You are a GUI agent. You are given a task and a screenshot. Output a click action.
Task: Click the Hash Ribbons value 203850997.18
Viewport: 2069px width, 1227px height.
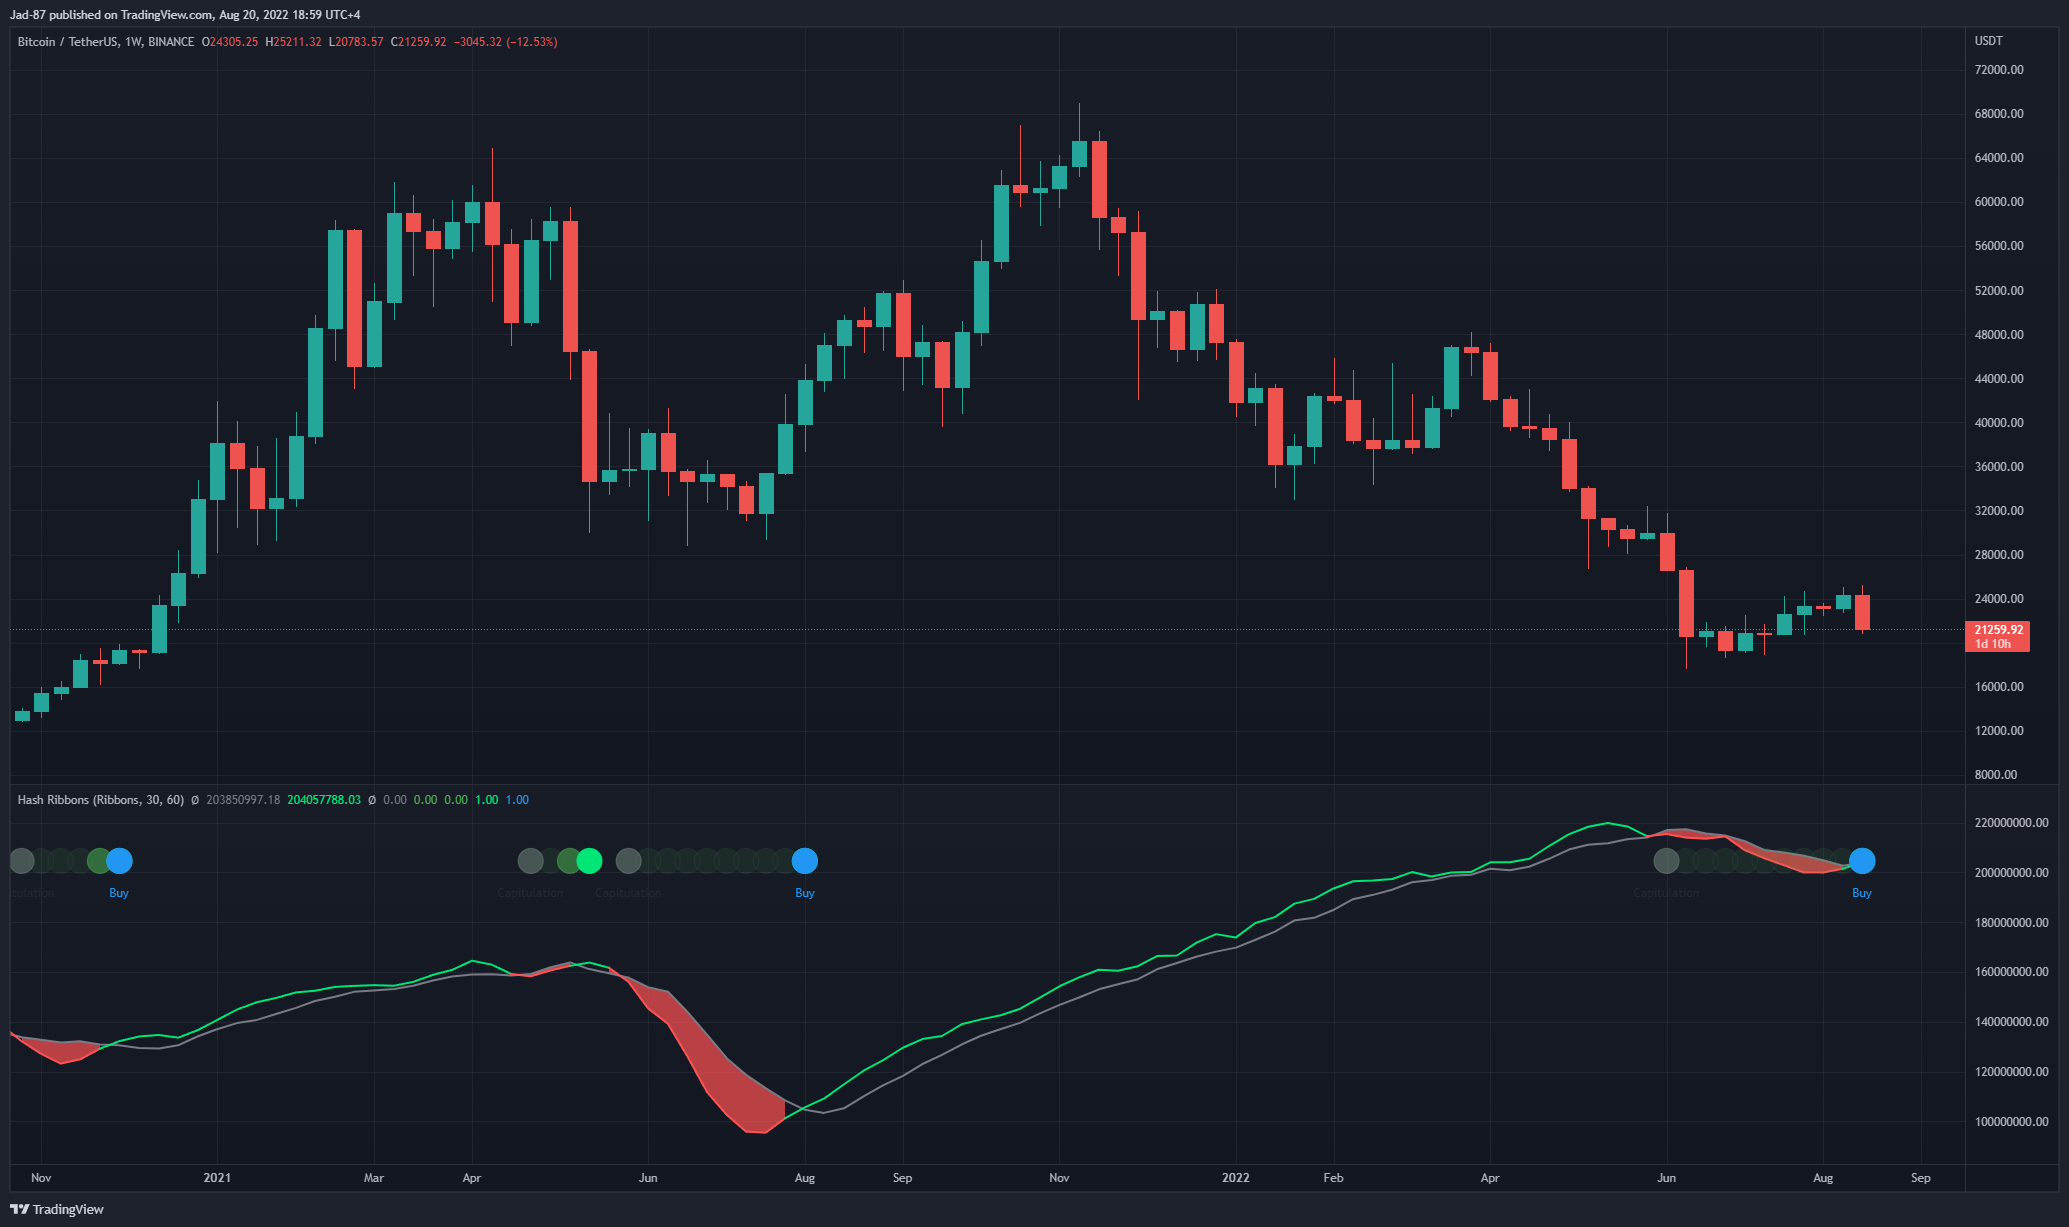point(243,800)
